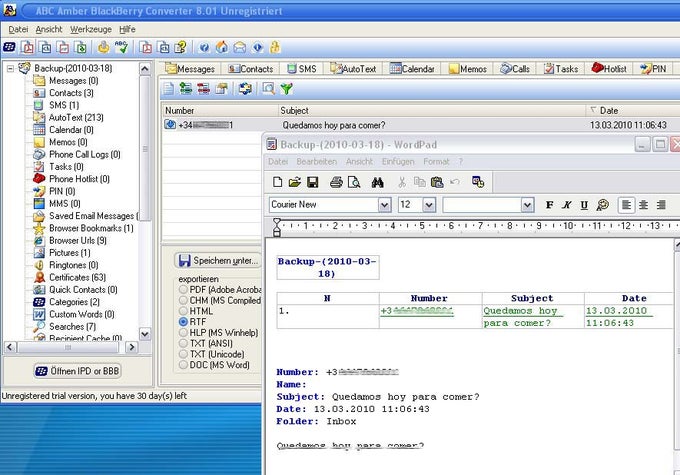The width and height of the screenshot is (680, 475).
Task: Click the tree panel horizontal scrollbar thumb
Action: point(68,347)
